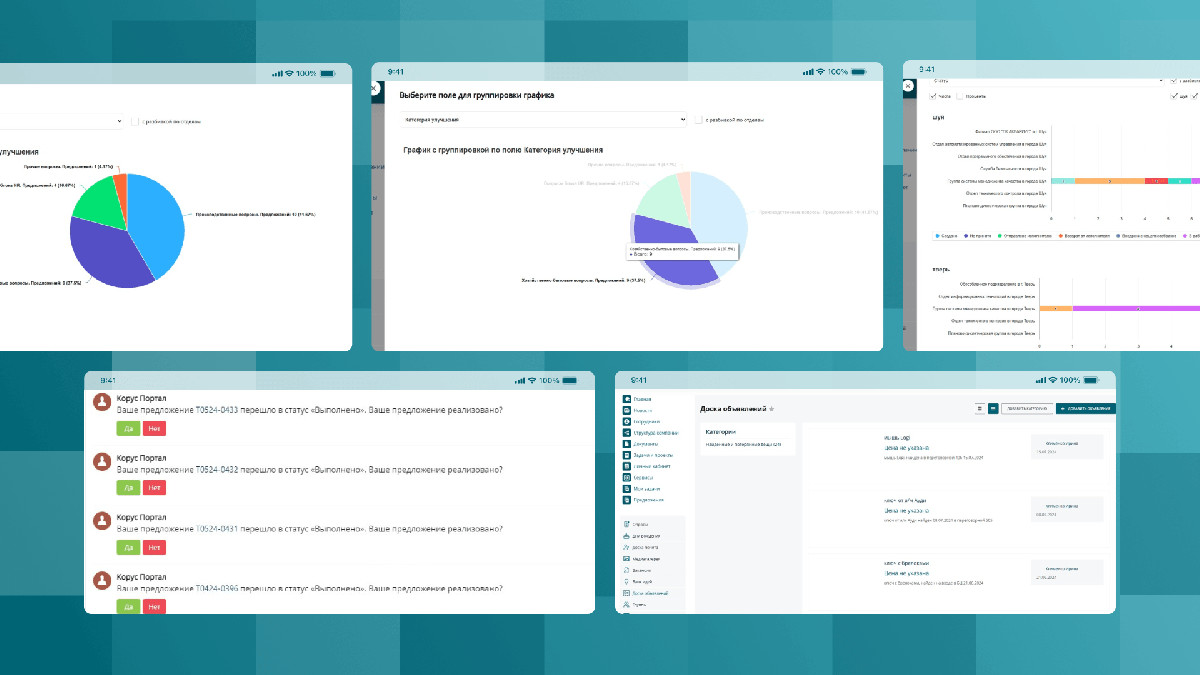Click the Документы sidebar icon
Viewport: 1200px width, 675px height.
click(627, 443)
